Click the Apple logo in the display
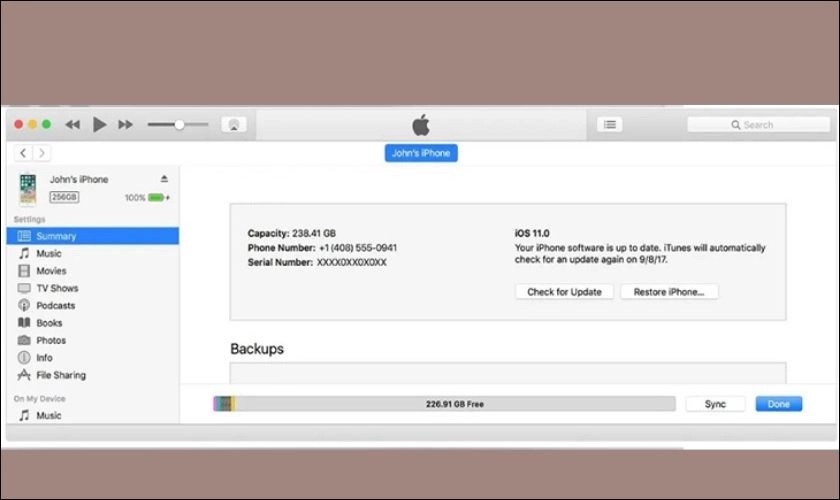The width and height of the screenshot is (840, 500). pos(421,125)
